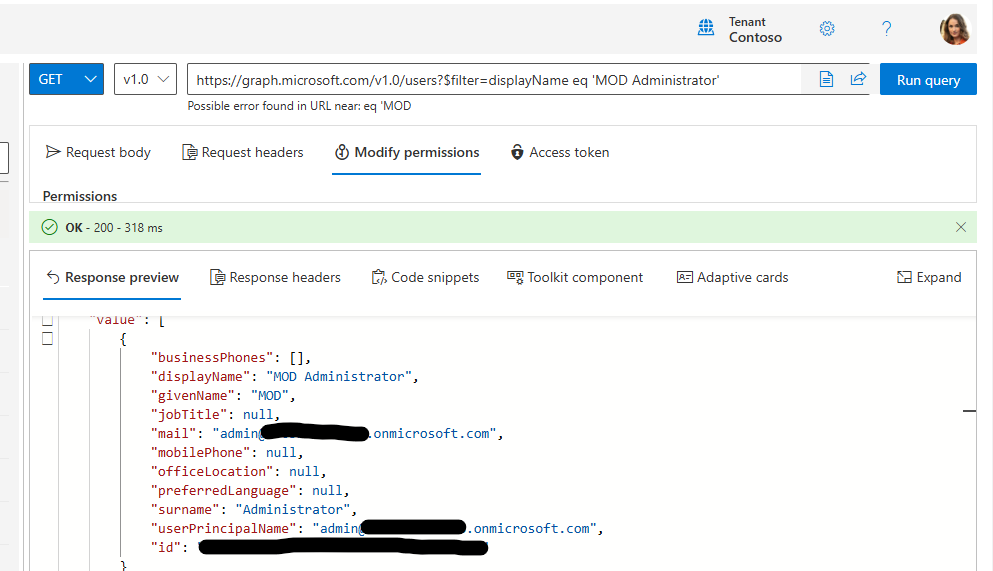Click the "id" JSON key
Viewport: 993px width, 571px height.
tap(165, 548)
